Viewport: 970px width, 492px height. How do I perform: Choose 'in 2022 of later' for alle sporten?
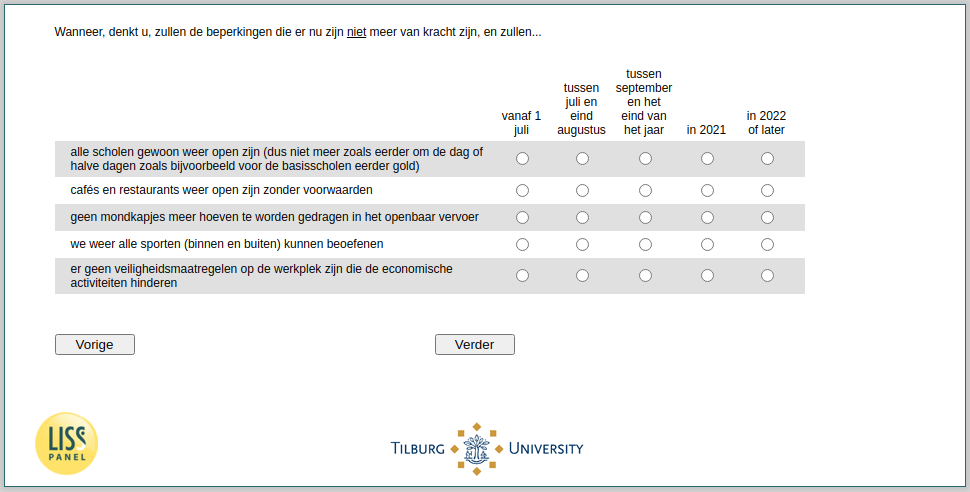coord(767,245)
